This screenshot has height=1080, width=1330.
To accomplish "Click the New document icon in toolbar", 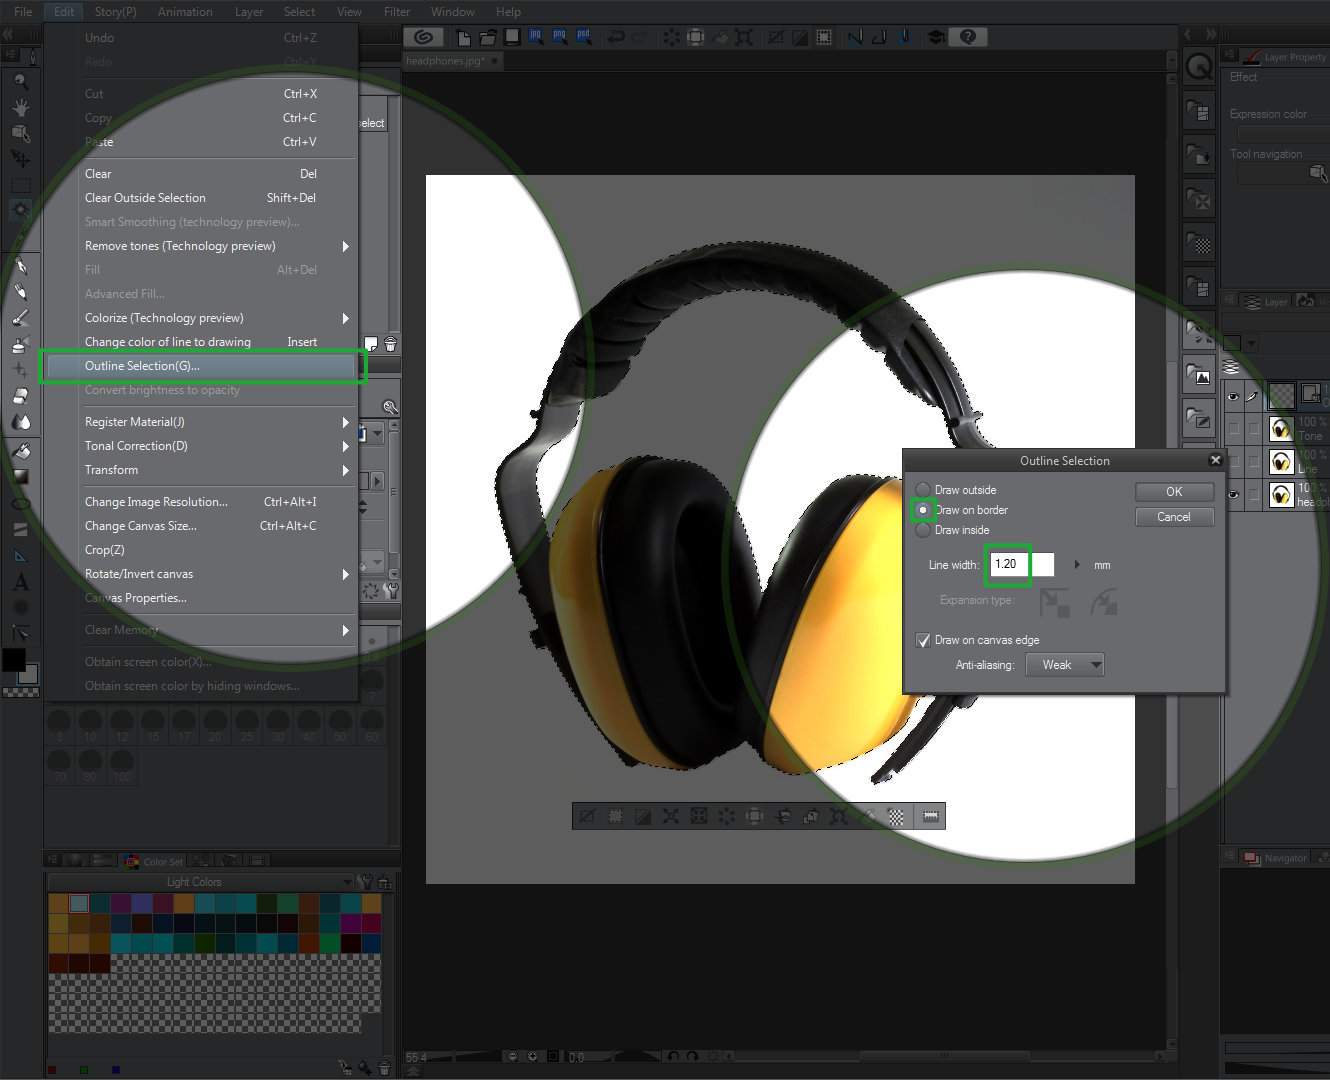I will tap(464, 37).
